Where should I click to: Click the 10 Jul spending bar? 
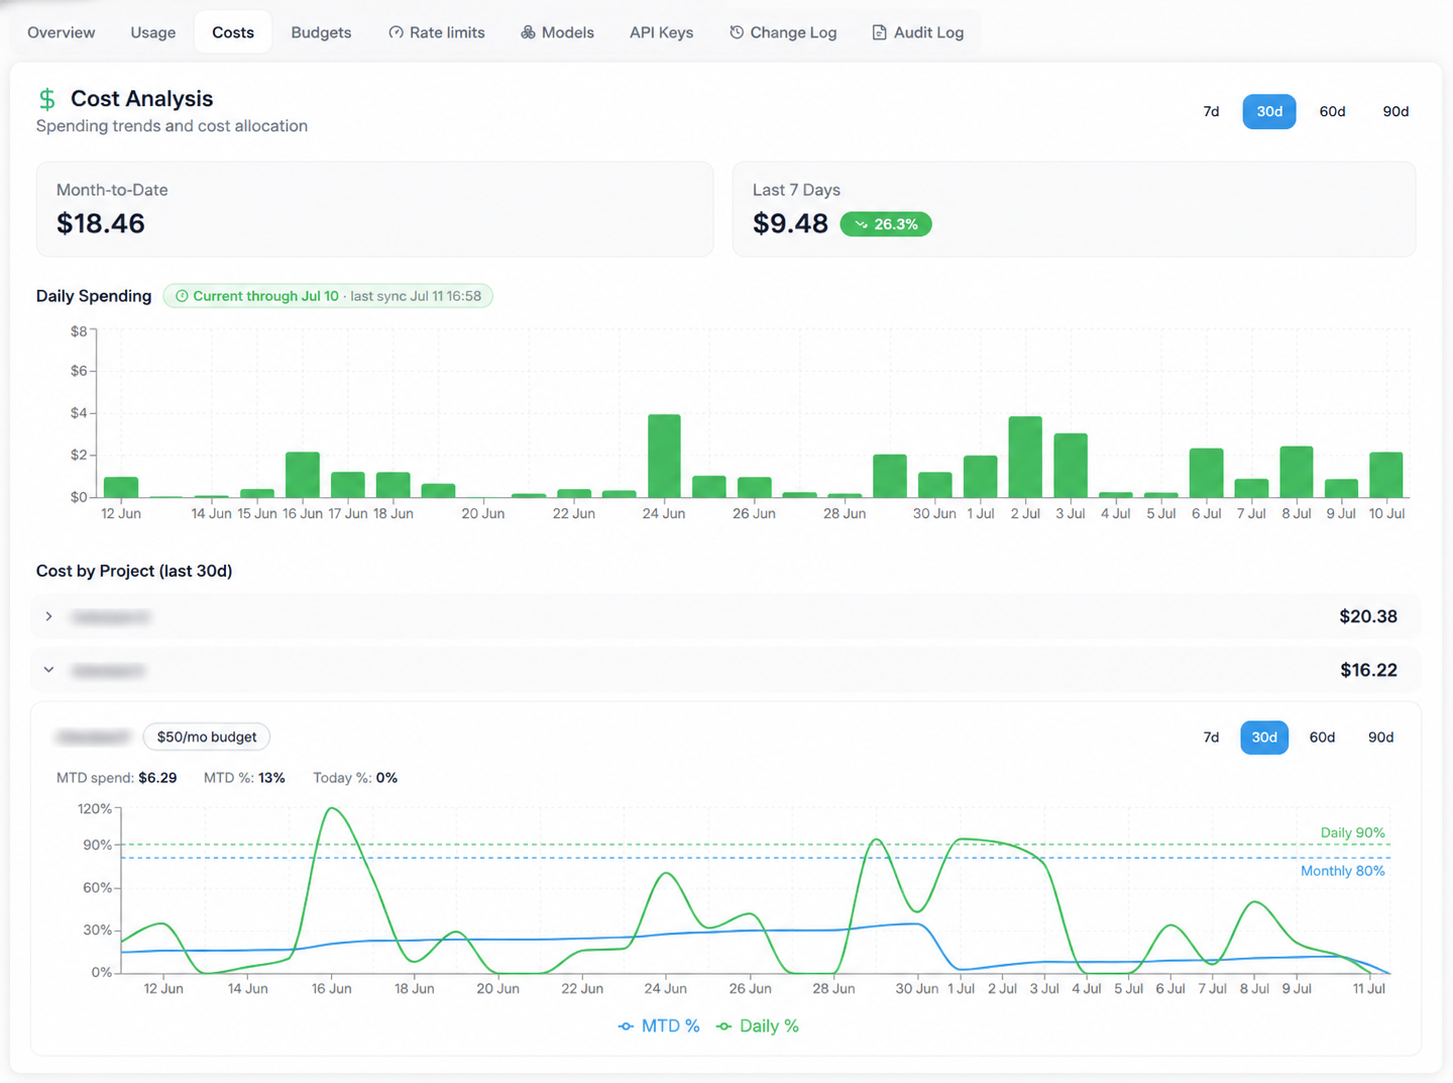pyautogui.click(x=1386, y=475)
